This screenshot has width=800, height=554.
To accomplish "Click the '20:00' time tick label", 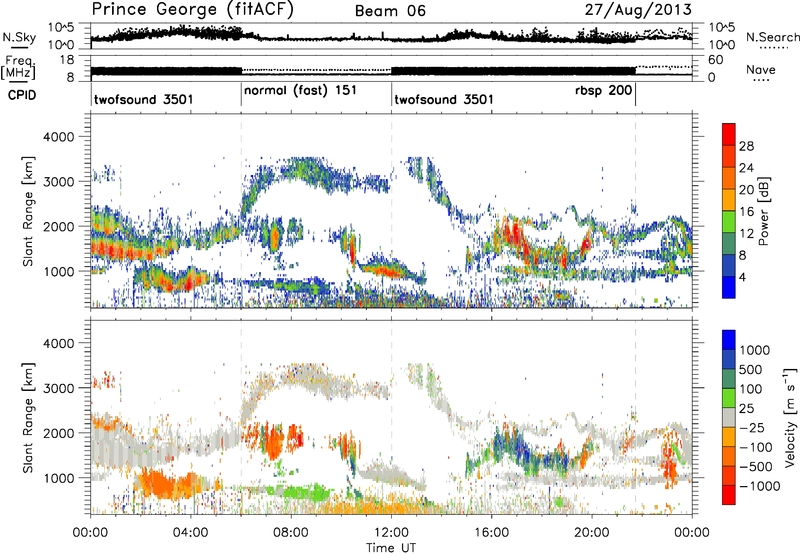I will [591, 533].
